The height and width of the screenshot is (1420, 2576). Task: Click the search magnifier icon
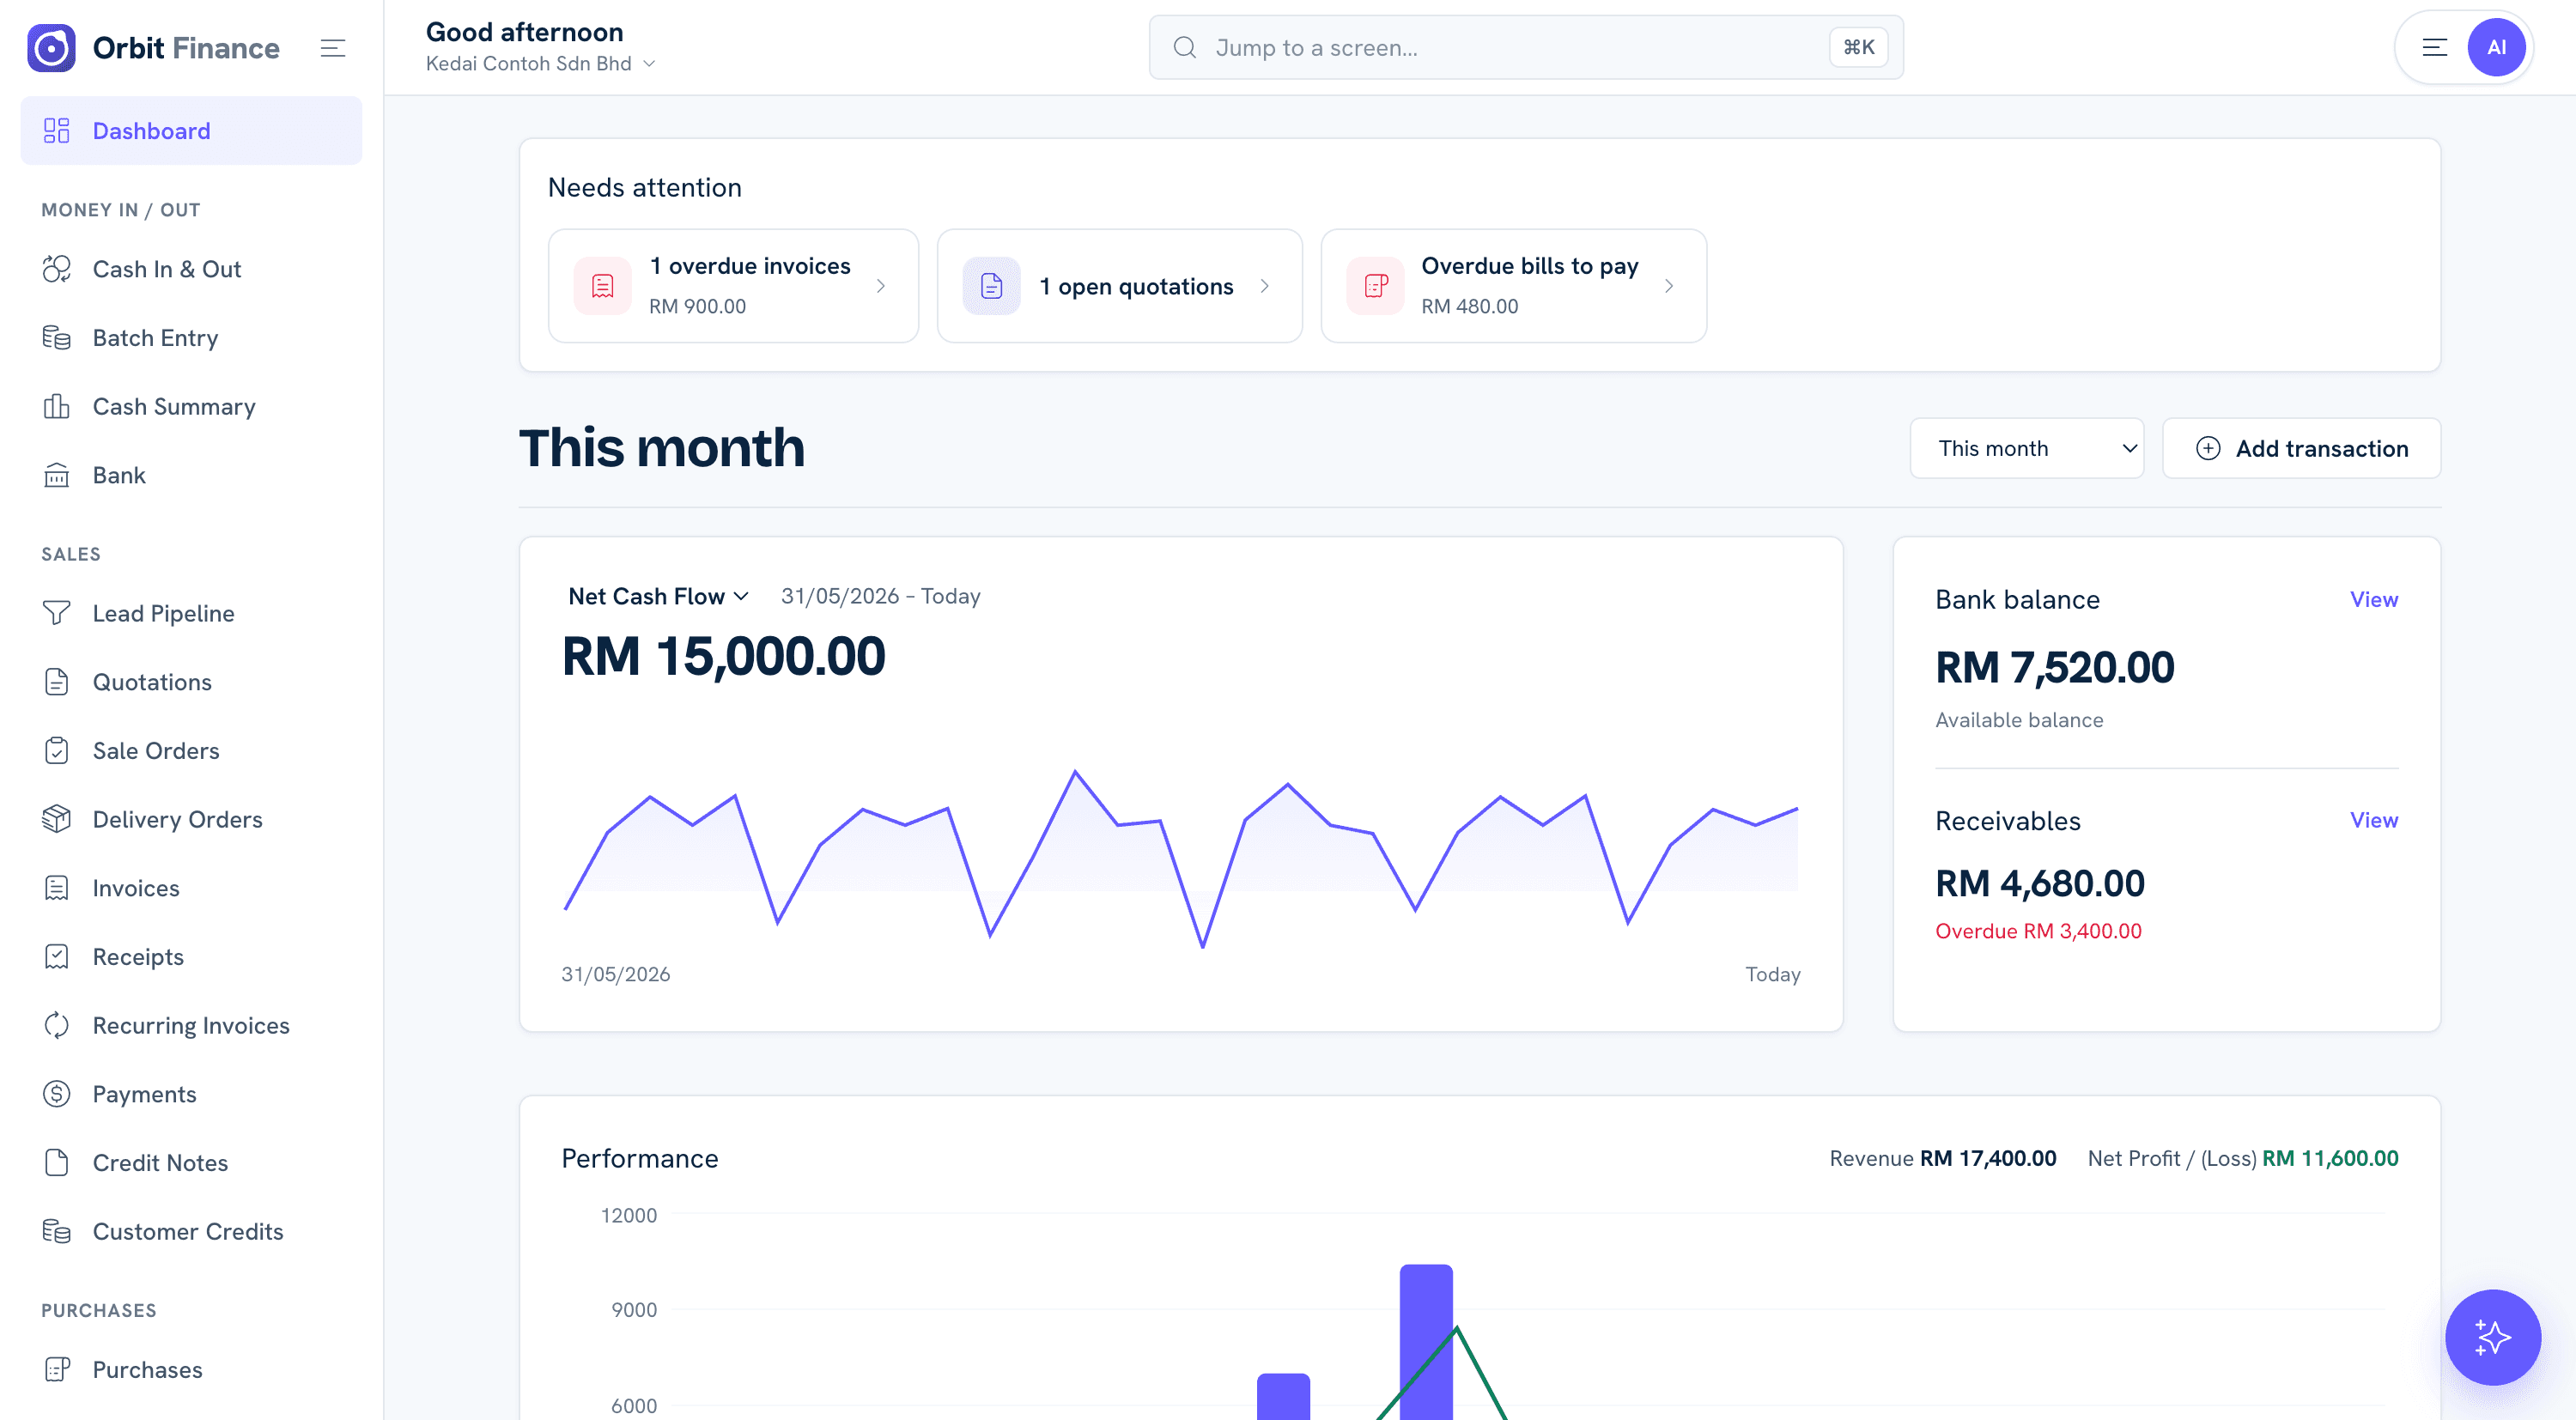[x=1185, y=48]
